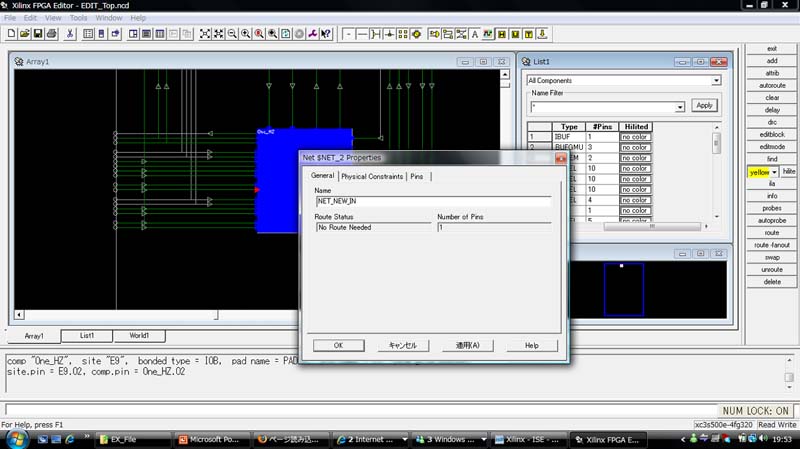Open the Edit menu
Image resolution: width=800 pixels, height=449 pixels.
click(x=30, y=18)
